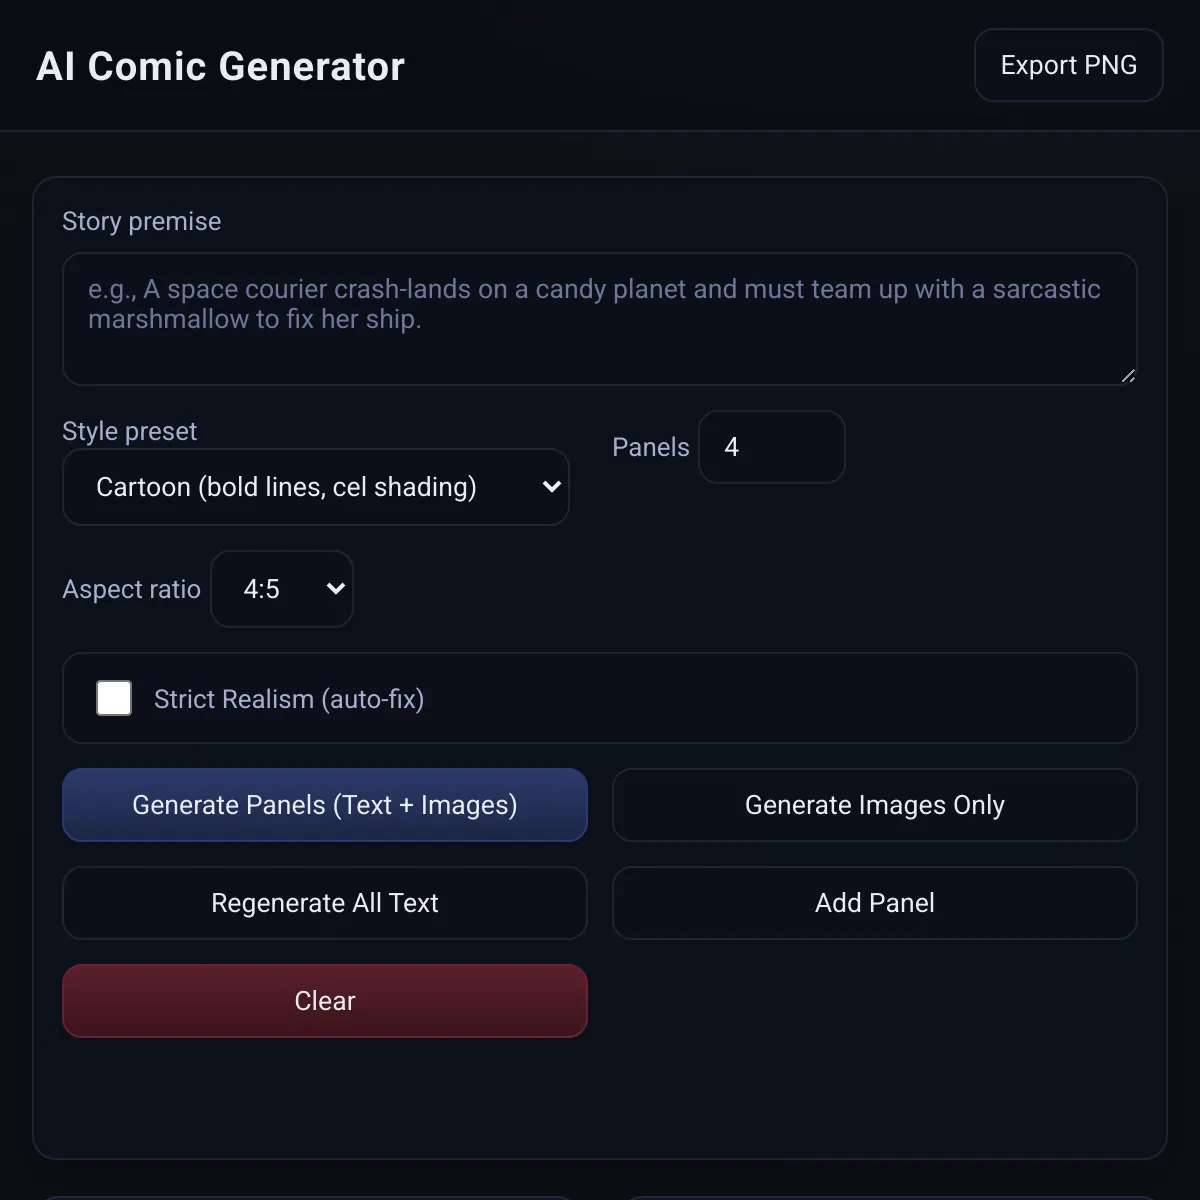Click the Aspect ratio chevron icon
Screen dimensions: 1200x1200
tap(335, 589)
